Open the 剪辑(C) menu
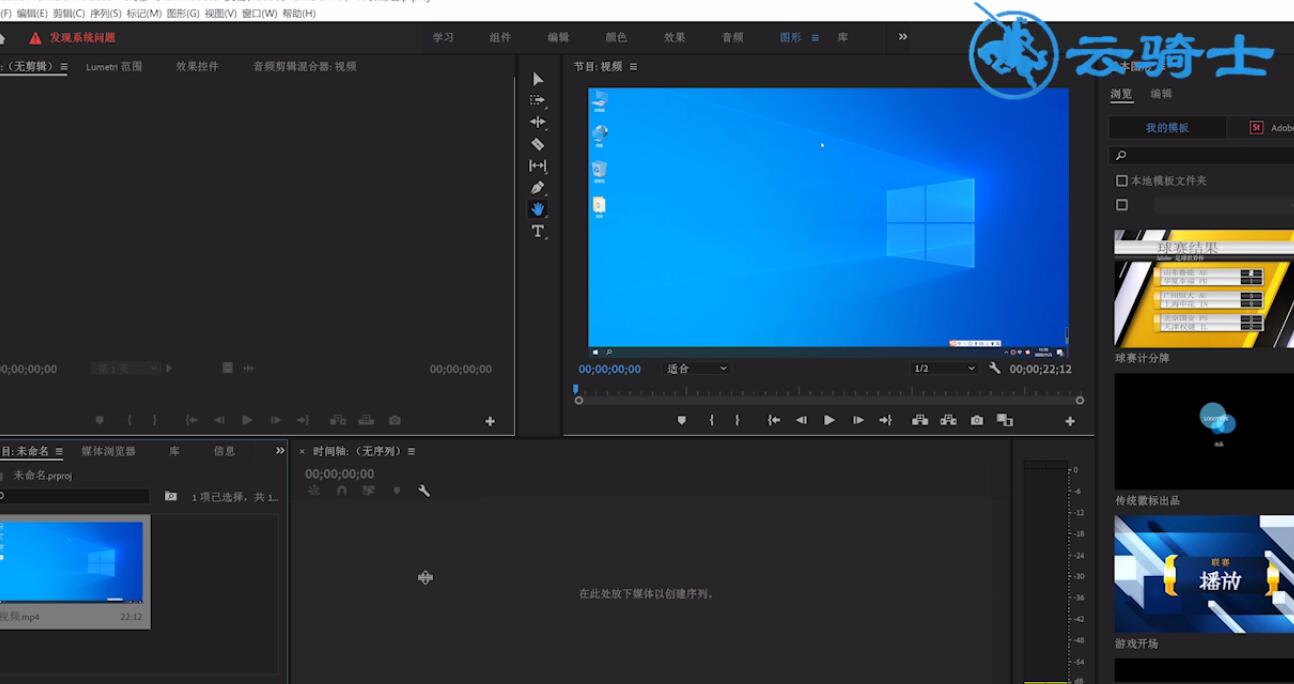Viewport: 1294px width, 684px height. click(x=69, y=14)
